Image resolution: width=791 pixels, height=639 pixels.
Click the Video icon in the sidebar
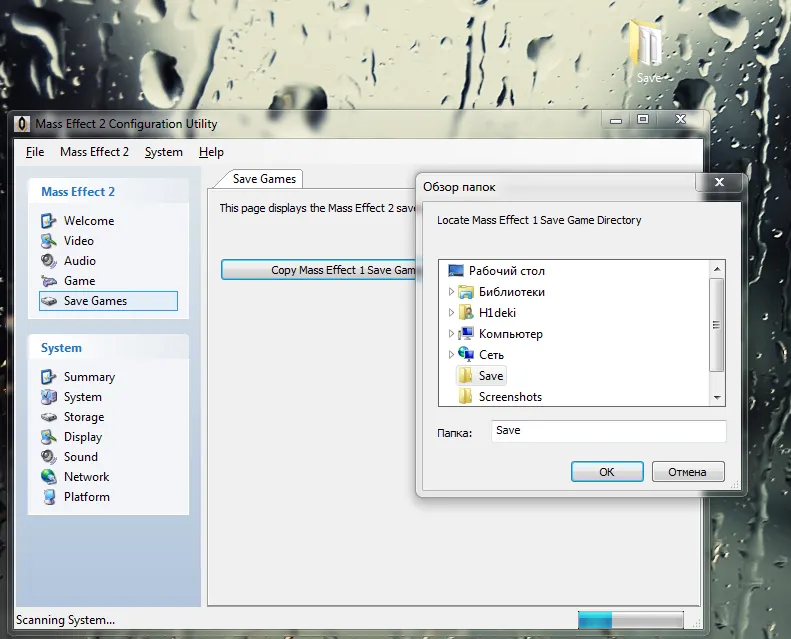(48, 241)
